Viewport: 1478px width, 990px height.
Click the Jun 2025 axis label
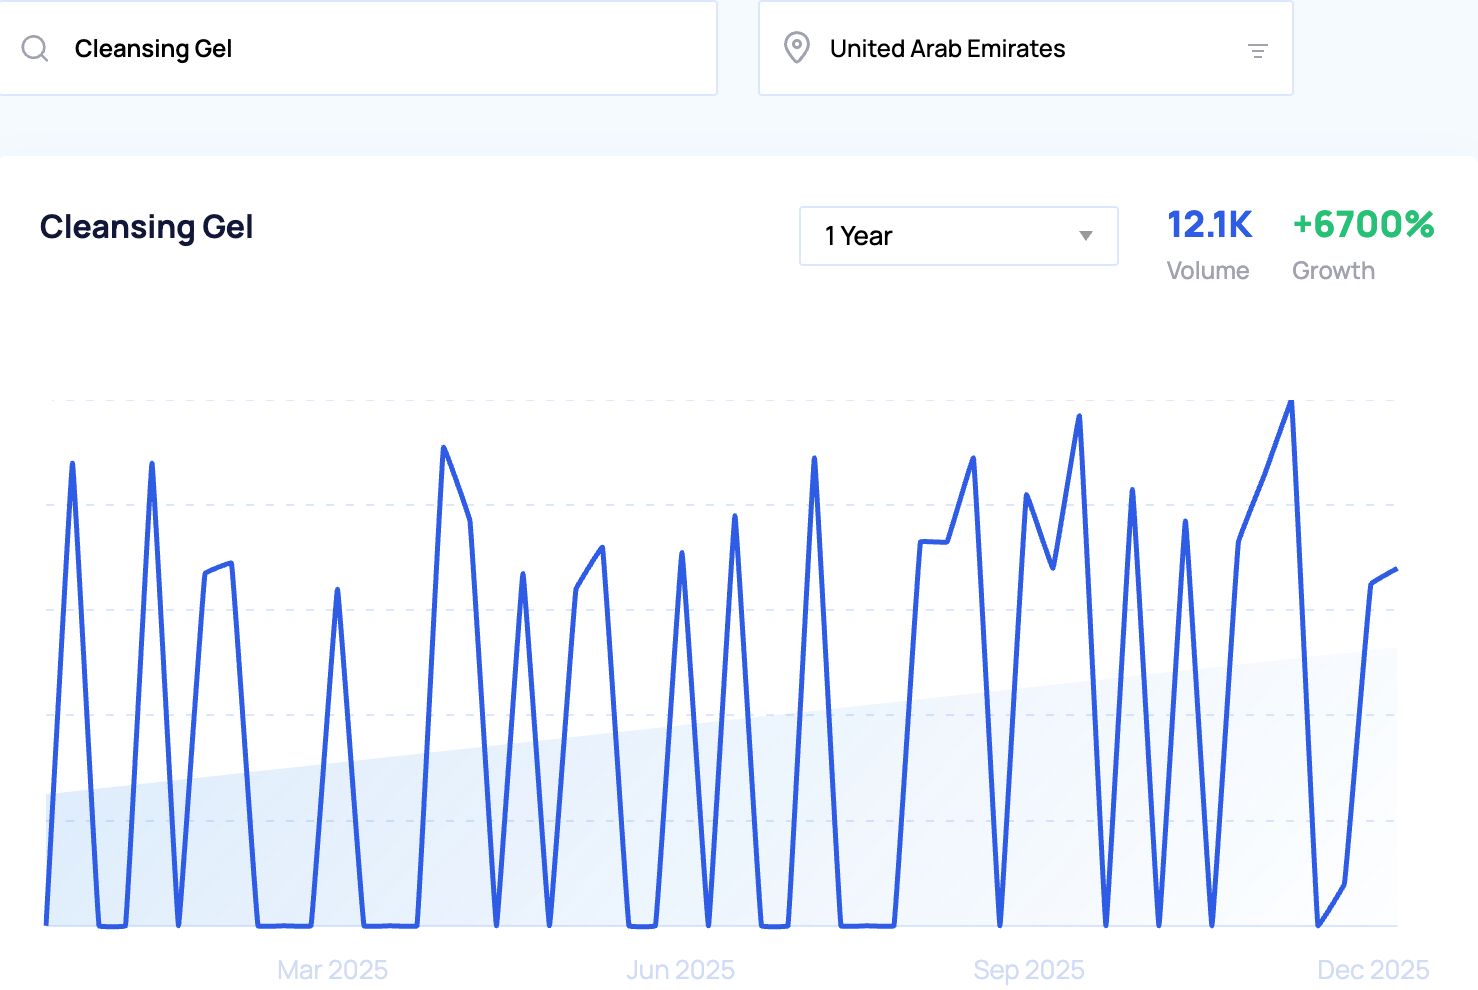coord(680,970)
